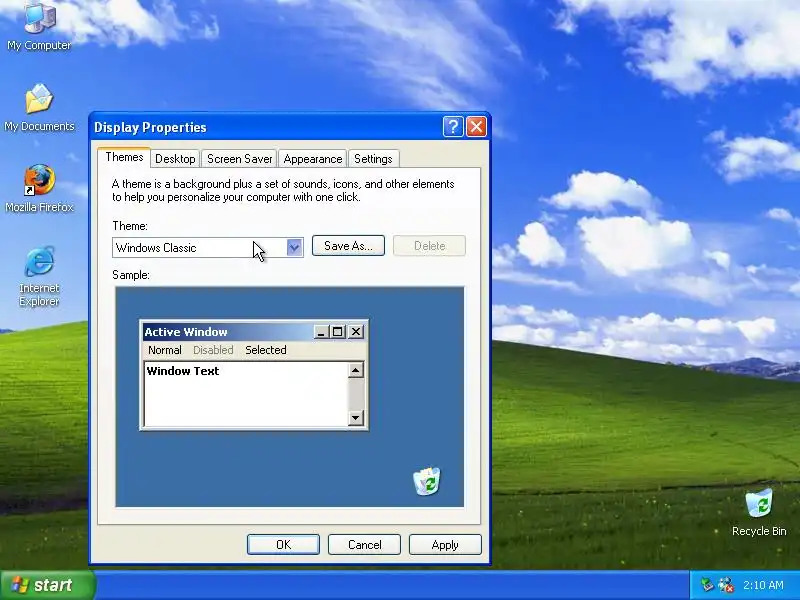Select the Internet Explorer desktop icon
The image size is (800, 600).
39,276
